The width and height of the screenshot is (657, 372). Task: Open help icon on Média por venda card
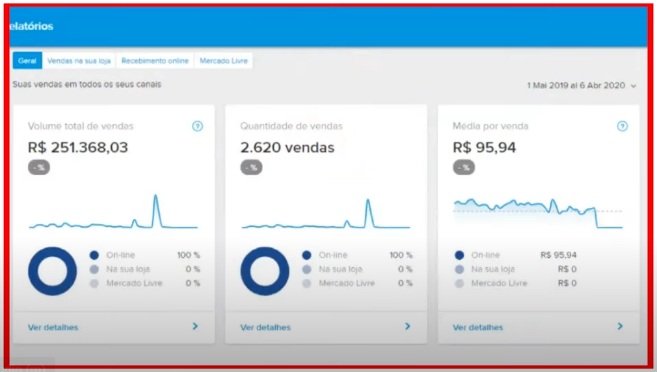622,126
